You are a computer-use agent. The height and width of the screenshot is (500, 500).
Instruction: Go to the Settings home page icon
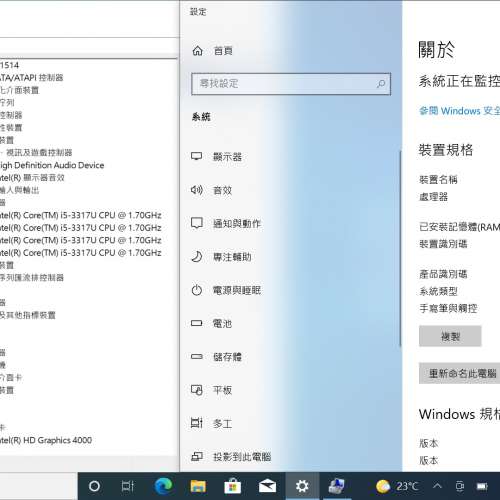[198, 51]
